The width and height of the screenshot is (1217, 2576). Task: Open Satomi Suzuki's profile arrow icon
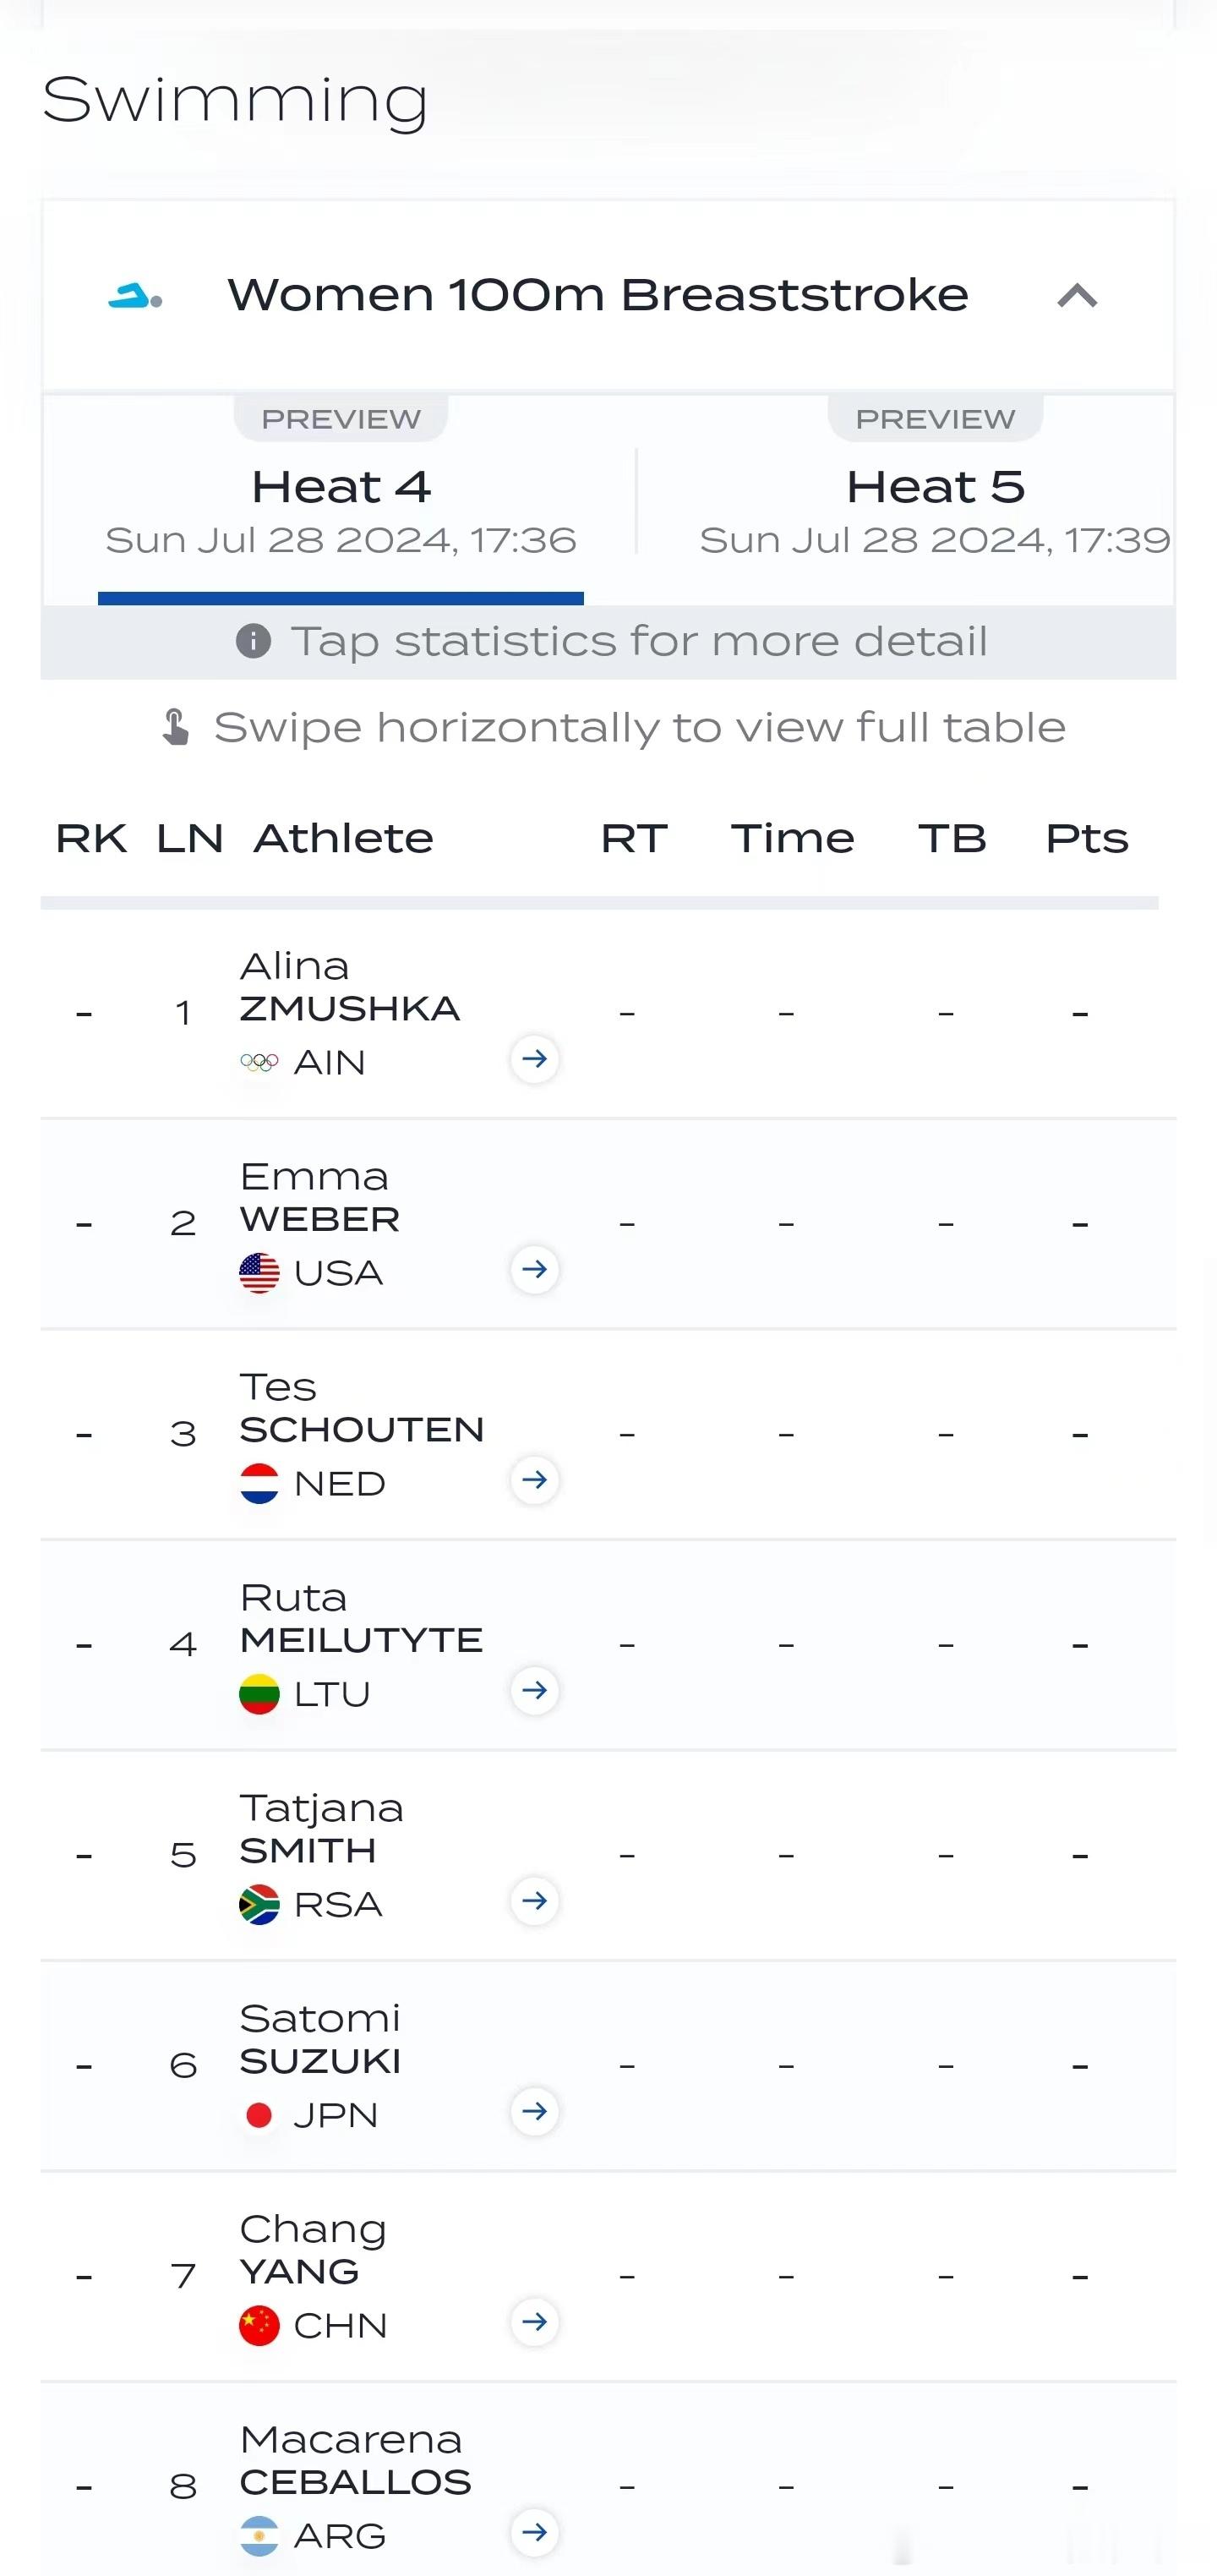(x=535, y=2112)
